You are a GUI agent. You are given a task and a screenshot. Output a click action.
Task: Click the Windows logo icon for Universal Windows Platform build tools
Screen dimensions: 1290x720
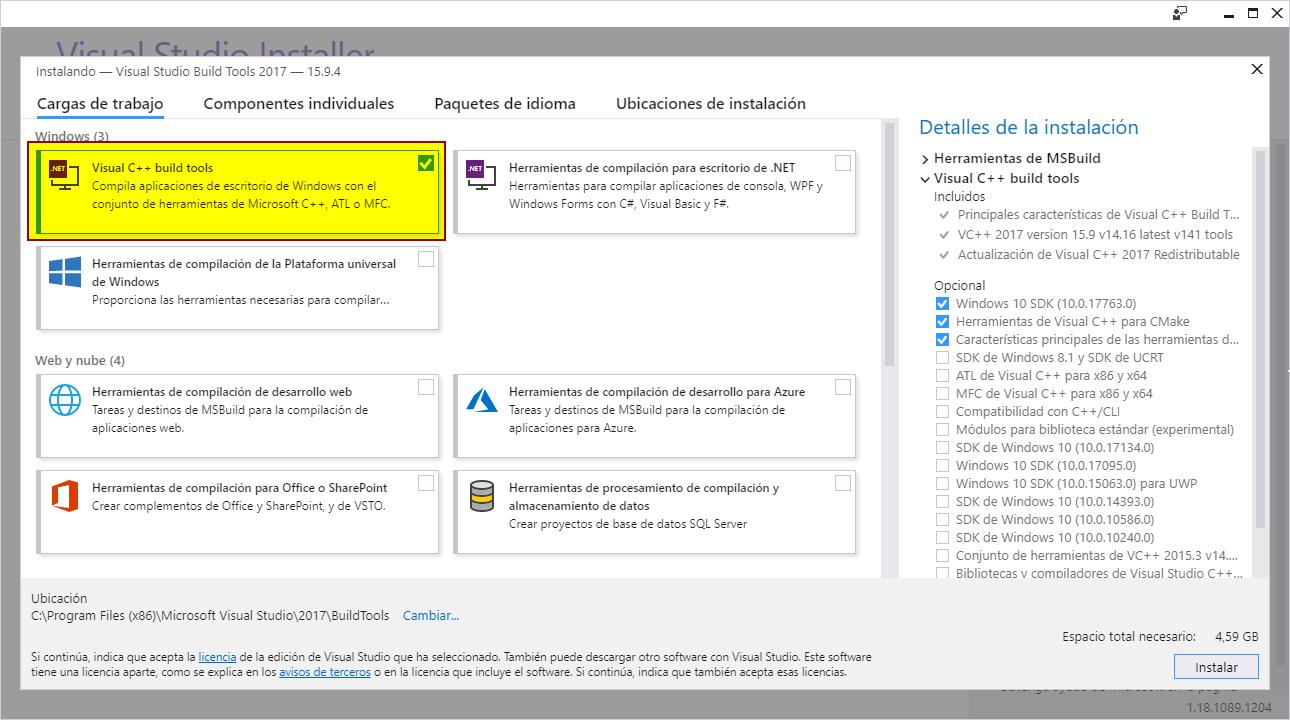(65, 272)
